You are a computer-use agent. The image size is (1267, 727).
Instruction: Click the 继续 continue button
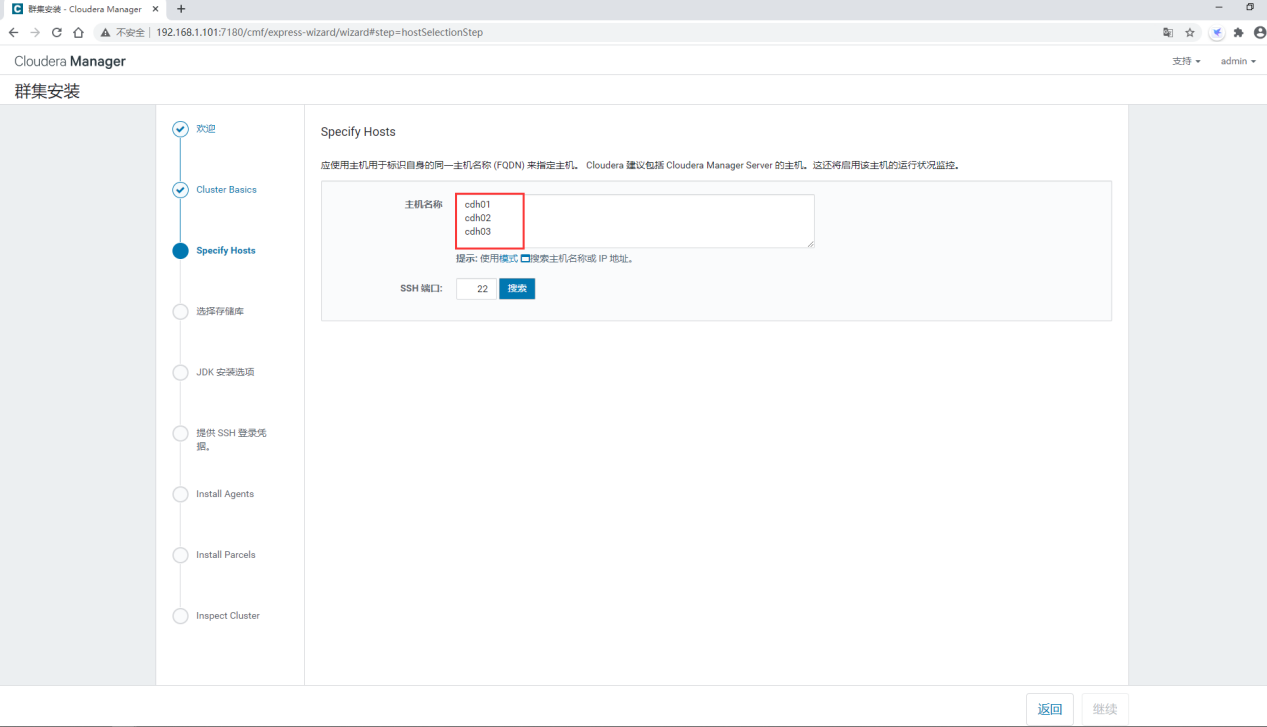(x=1105, y=709)
